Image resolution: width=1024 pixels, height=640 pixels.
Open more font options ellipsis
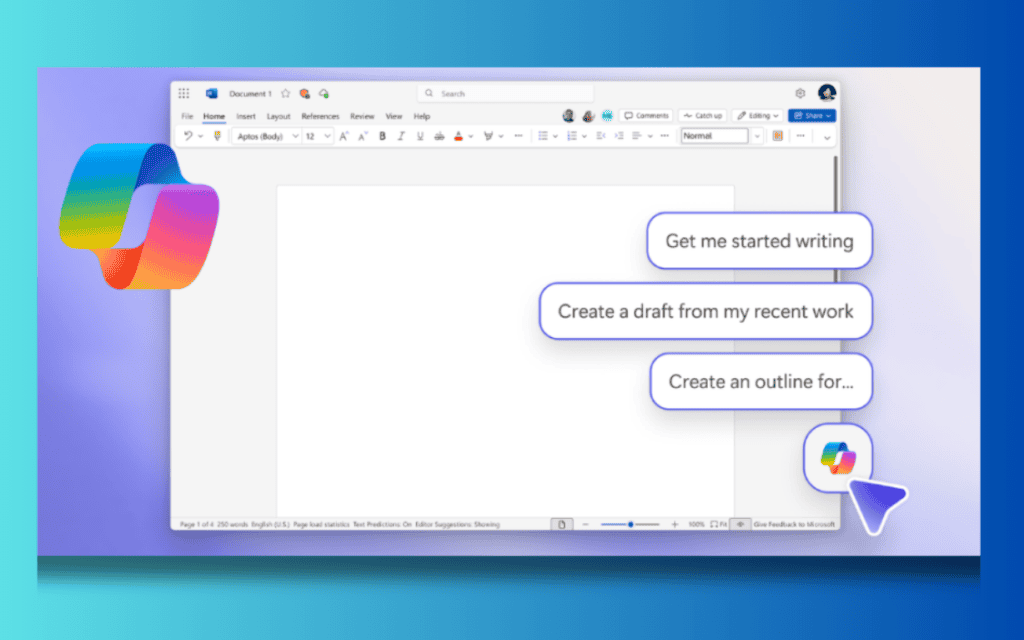[519, 136]
